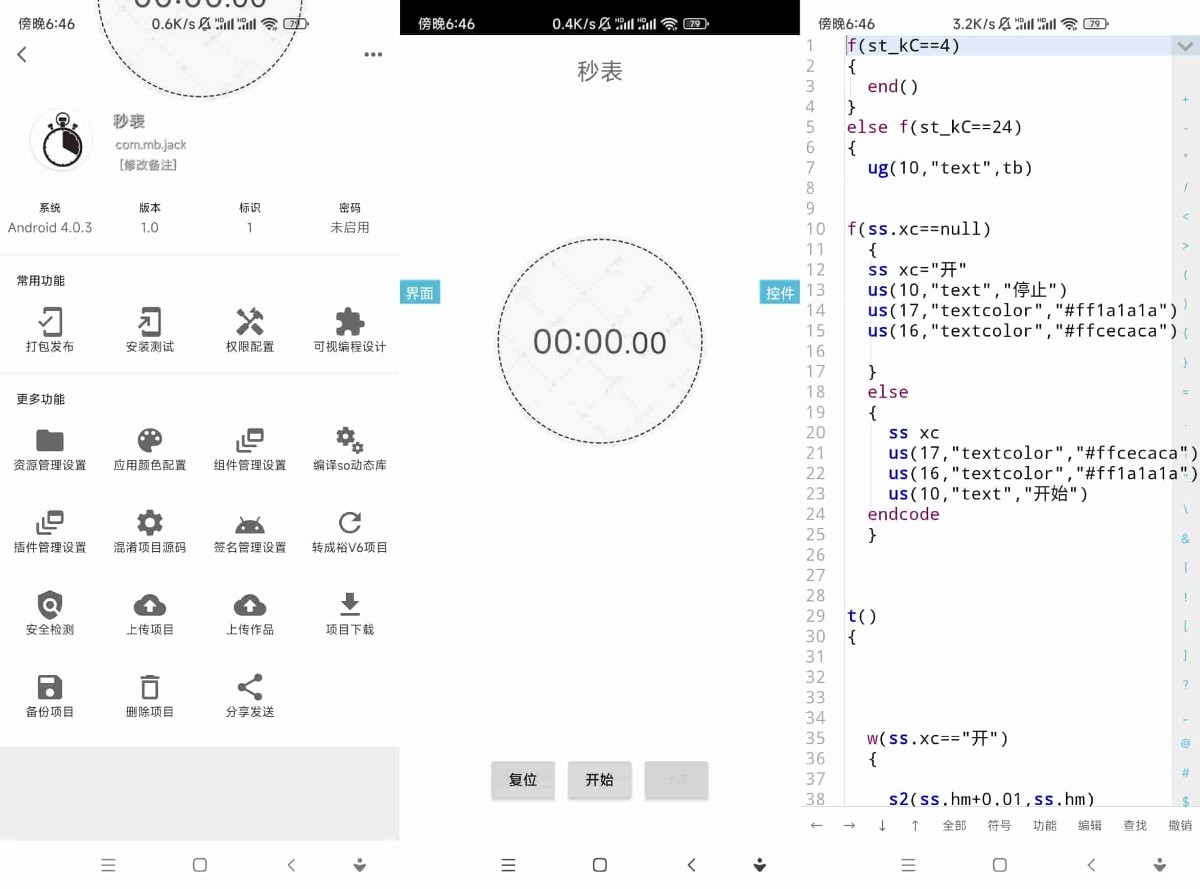1200x889 pixels.
Task: Select 备份项目 backup project
Action: [x=50, y=696]
